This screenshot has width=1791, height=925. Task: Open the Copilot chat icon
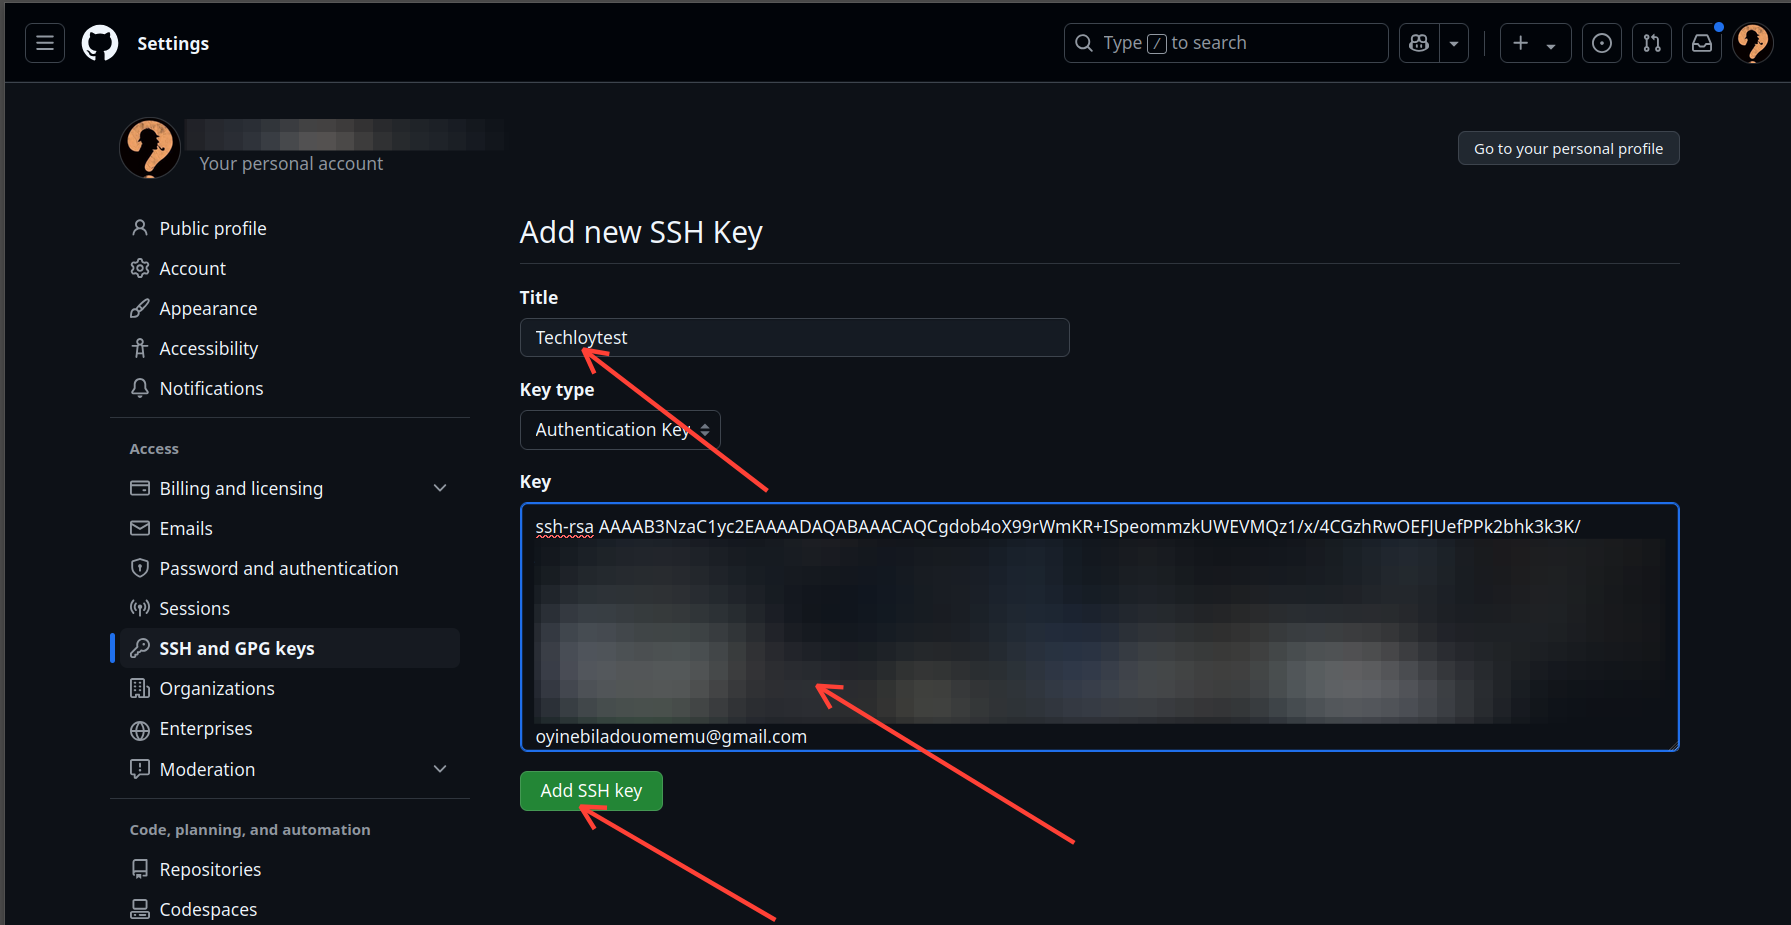tap(1419, 43)
